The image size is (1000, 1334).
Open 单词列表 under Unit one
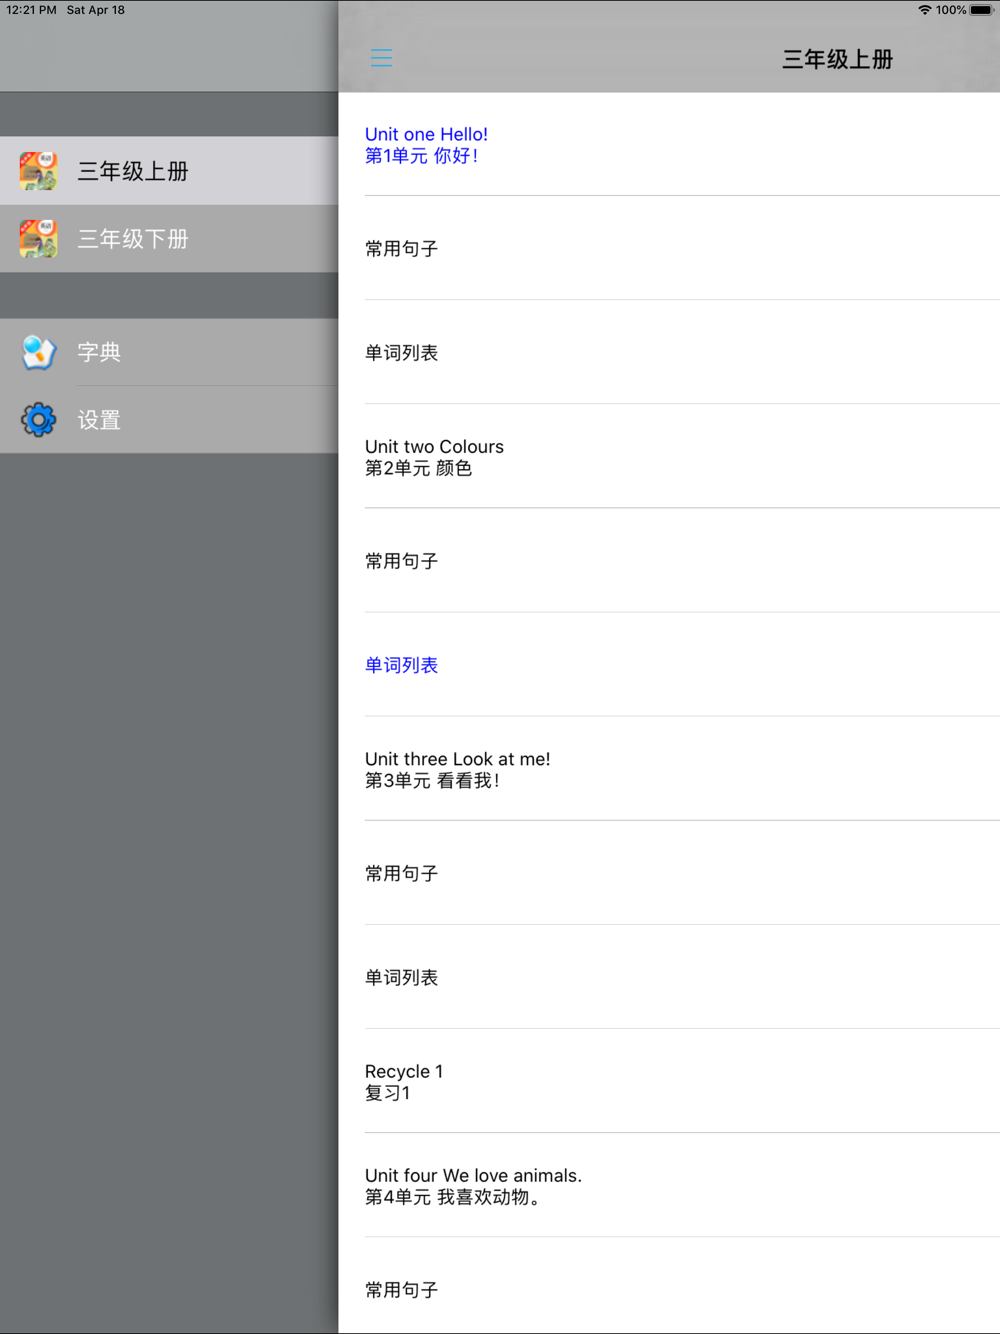coord(669,352)
